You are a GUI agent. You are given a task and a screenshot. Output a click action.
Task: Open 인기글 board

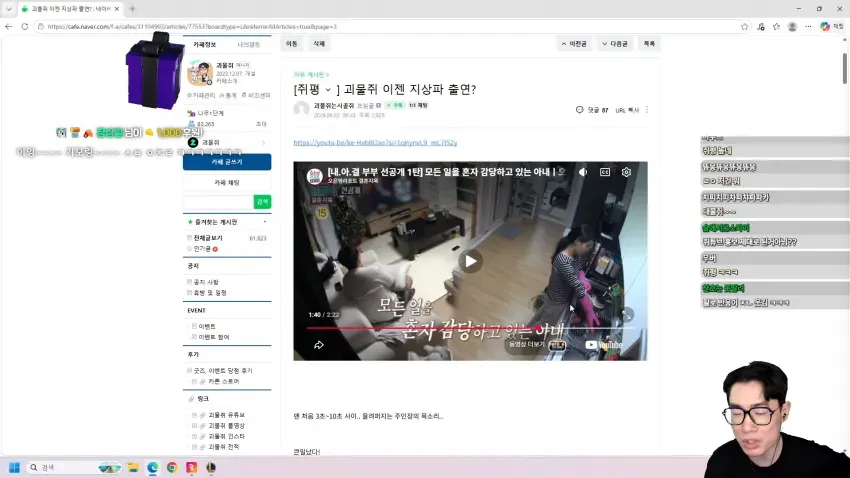coord(202,249)
